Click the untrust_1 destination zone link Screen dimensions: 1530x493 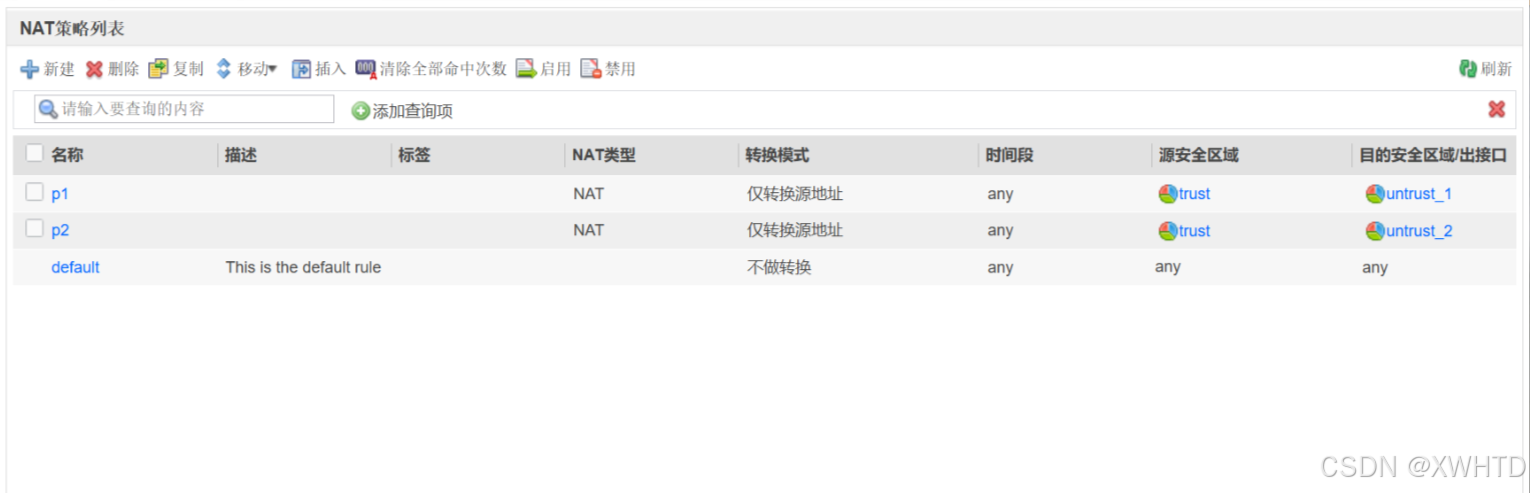tap(1419, 194)
